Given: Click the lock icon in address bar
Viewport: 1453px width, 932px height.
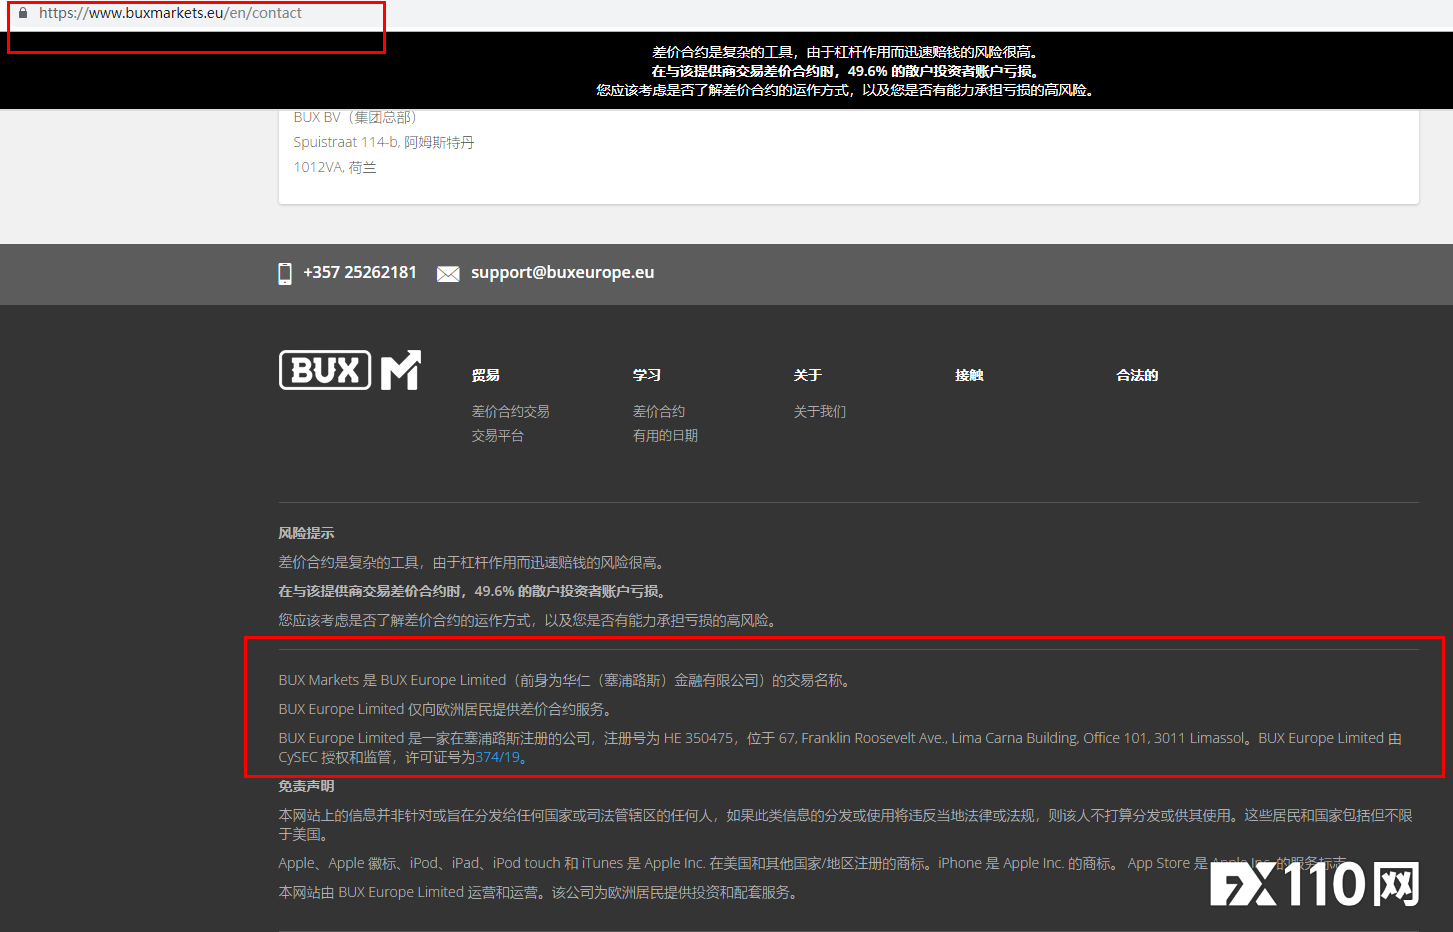Looking at the screenshot, I should (23, 13).
